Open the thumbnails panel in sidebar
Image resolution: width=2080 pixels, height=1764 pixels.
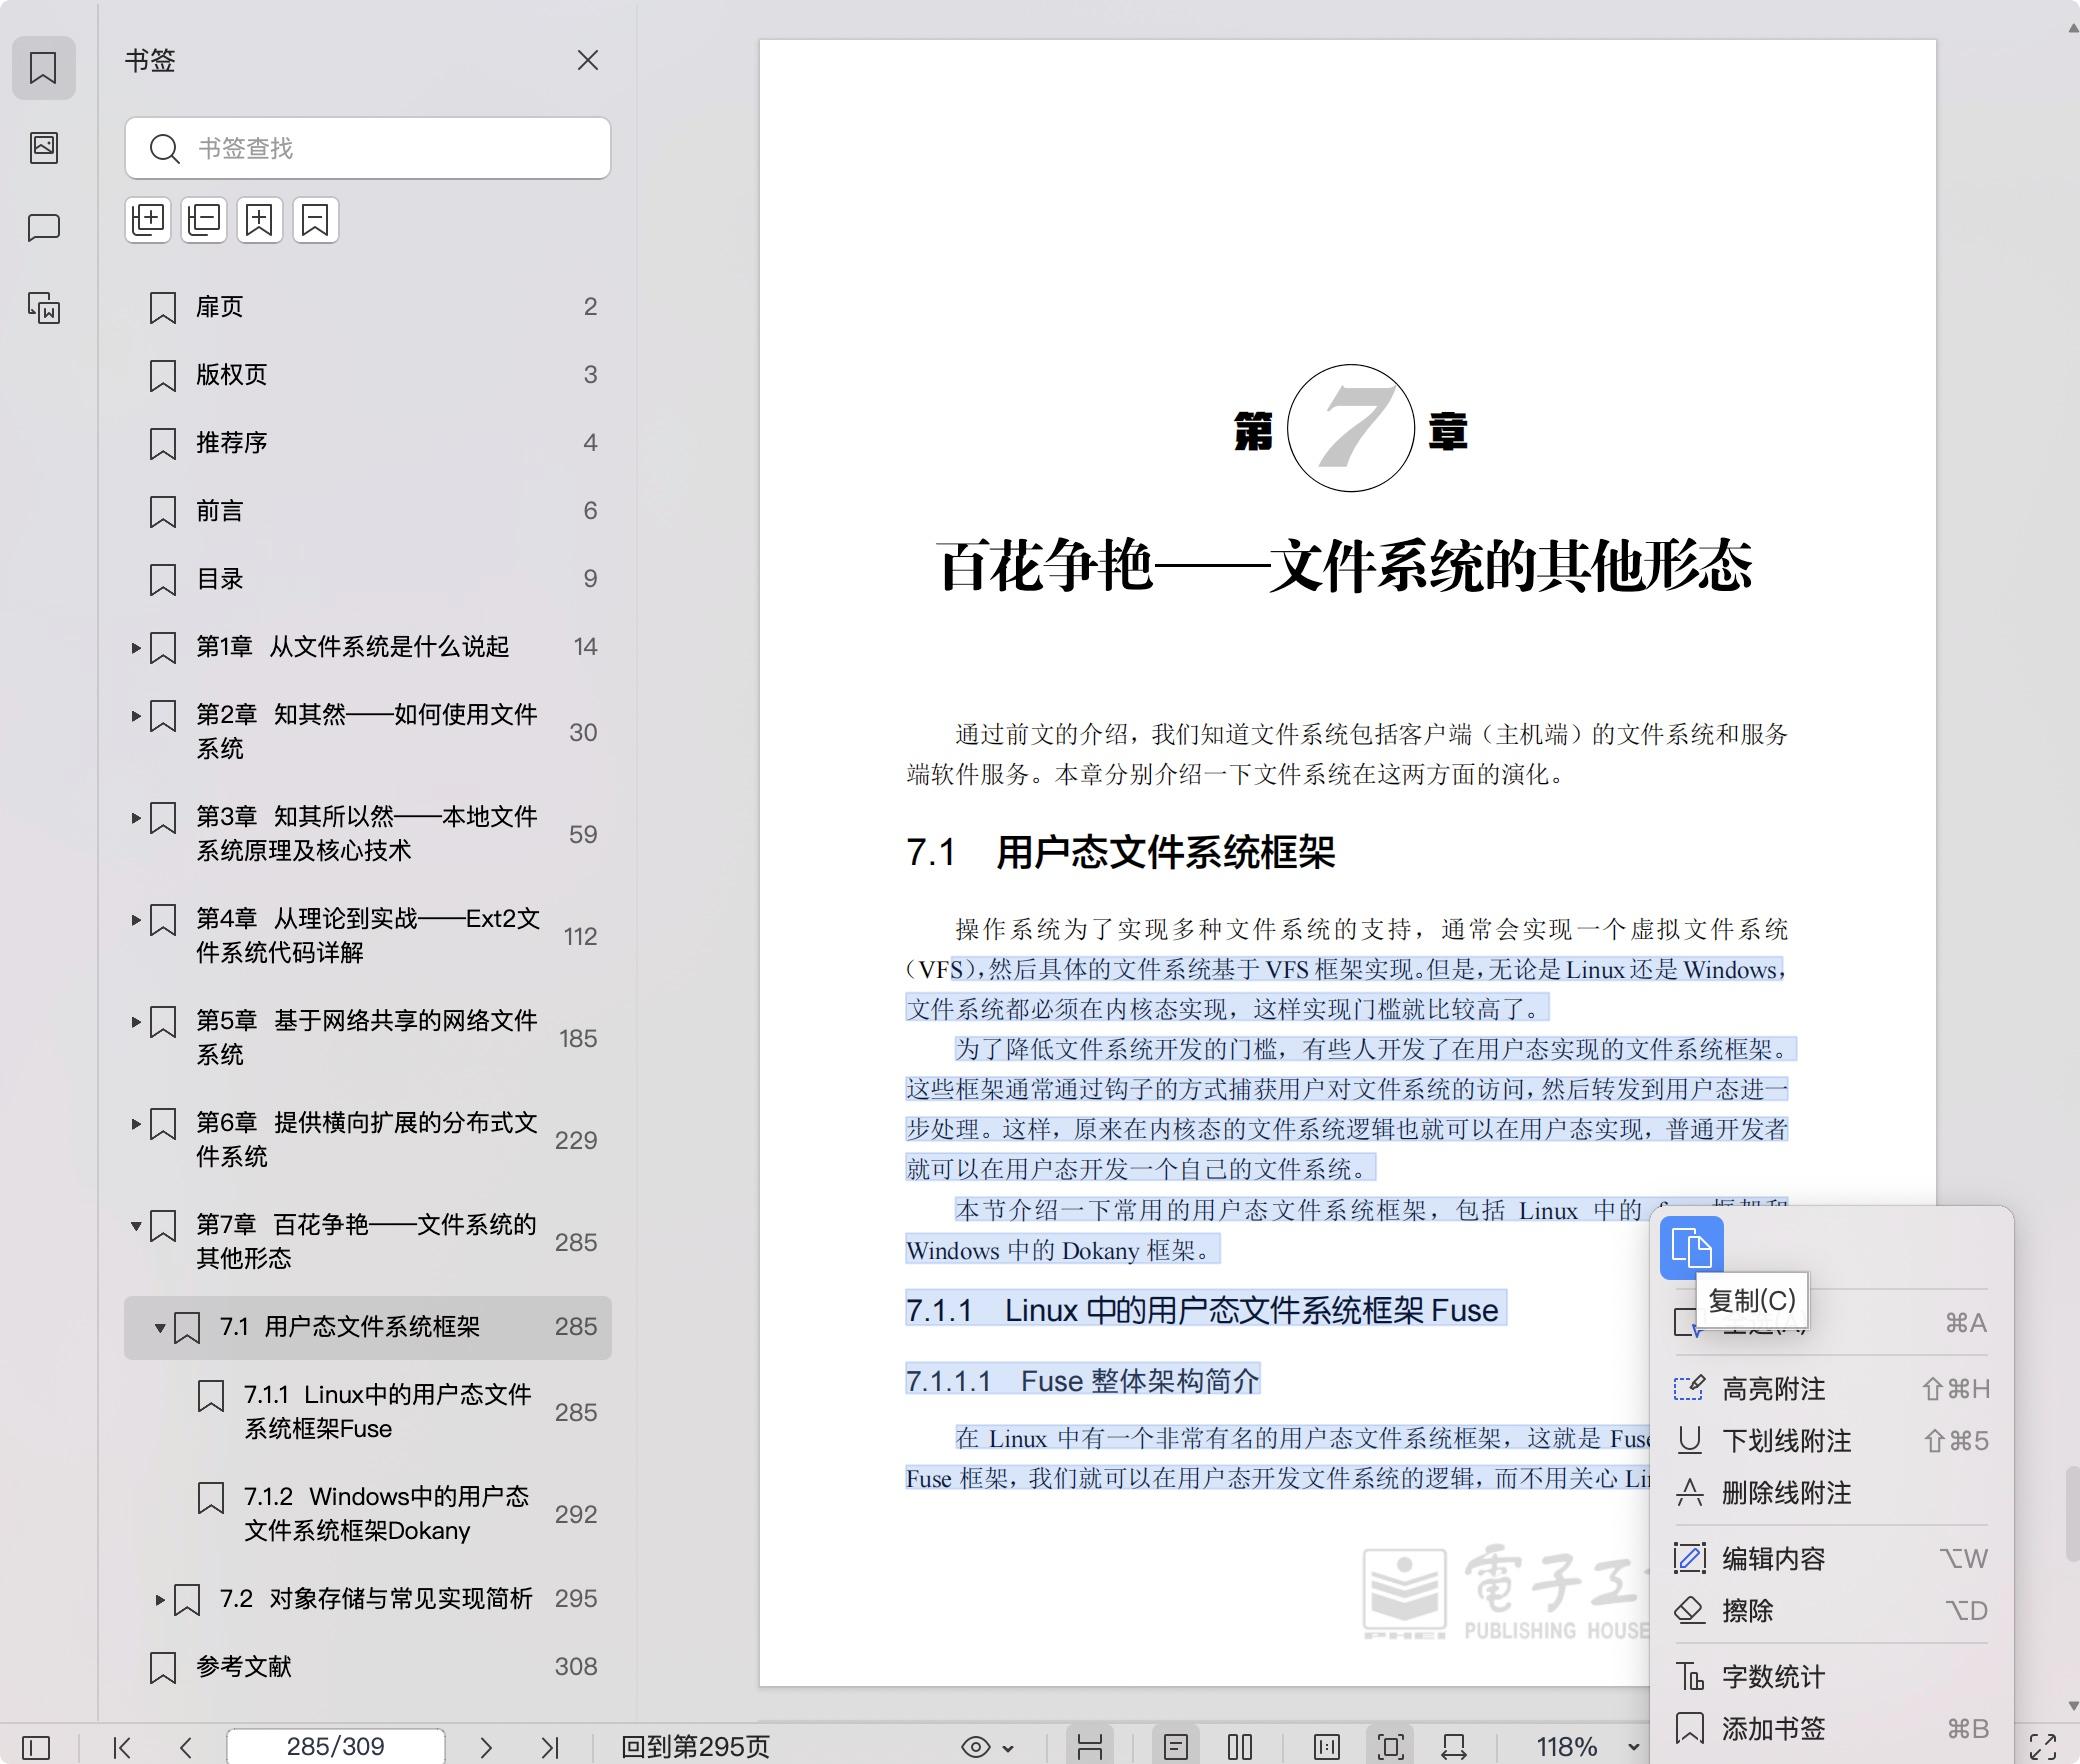coord(43,148)
